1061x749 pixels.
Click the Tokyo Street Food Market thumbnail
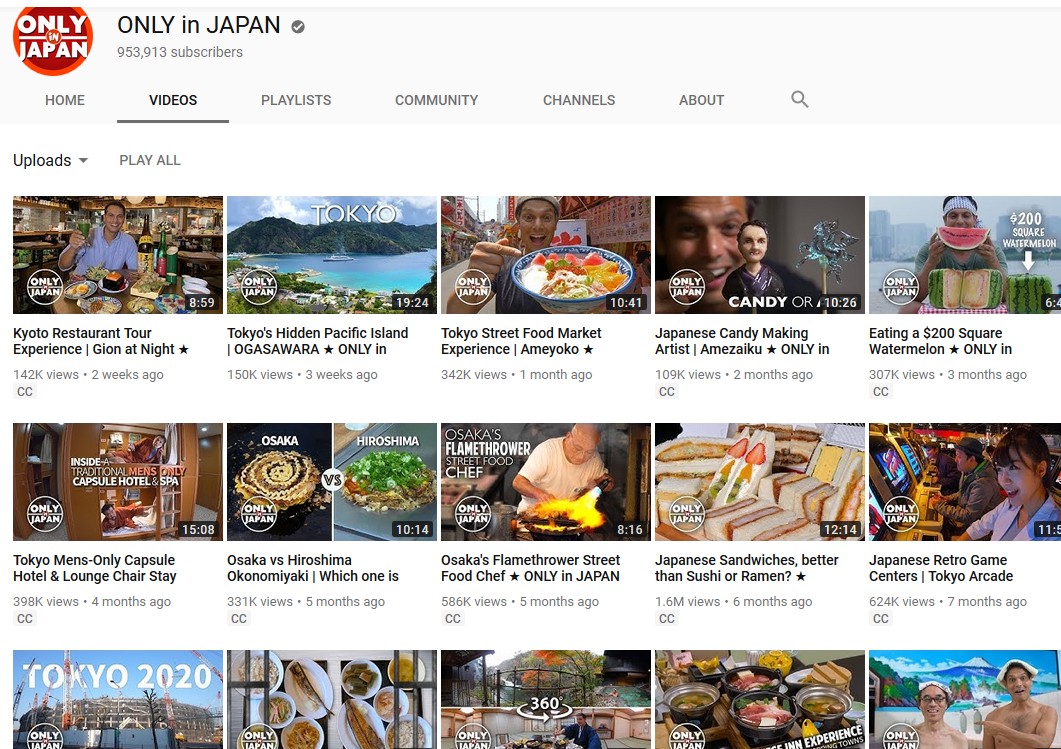545,255
